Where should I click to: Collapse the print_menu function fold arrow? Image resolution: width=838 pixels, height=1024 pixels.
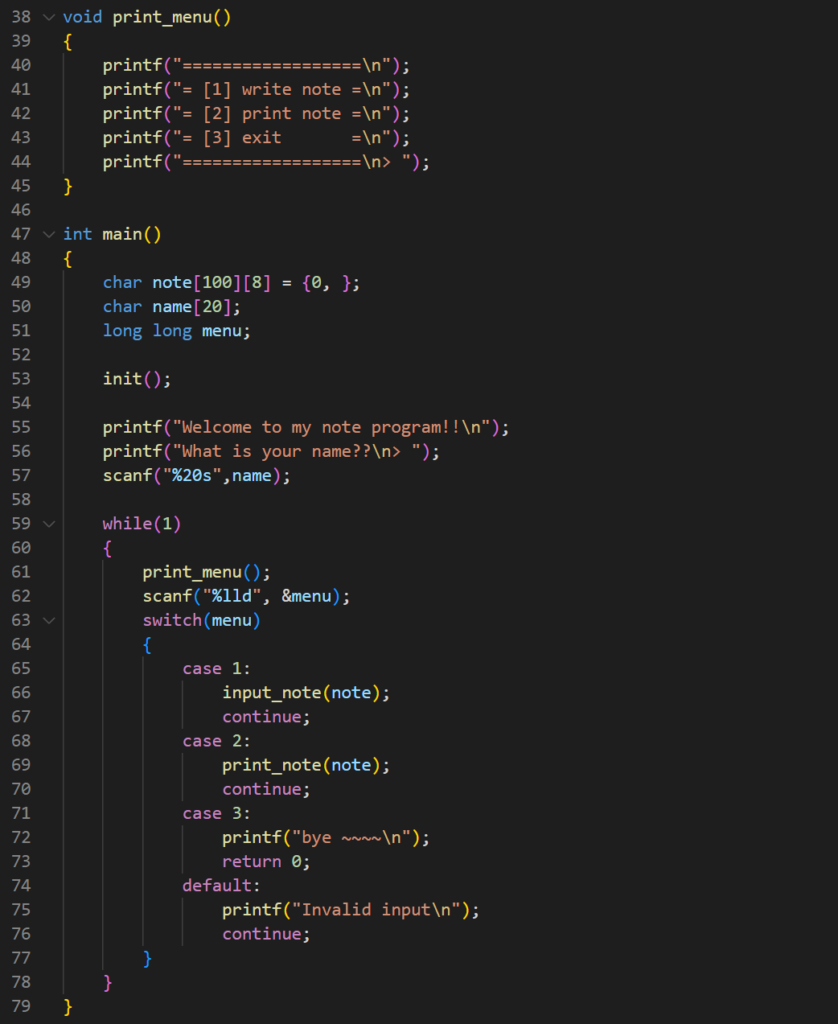48,17
